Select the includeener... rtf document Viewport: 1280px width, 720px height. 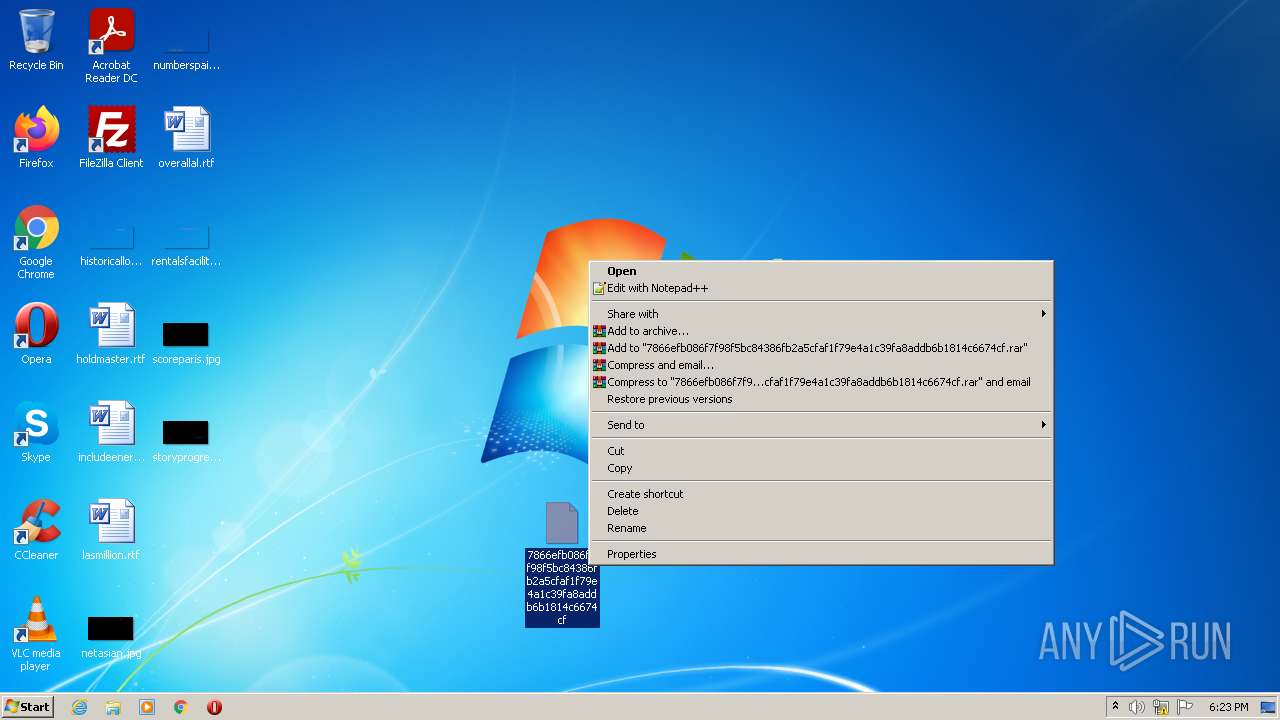(x=111, y=432)
